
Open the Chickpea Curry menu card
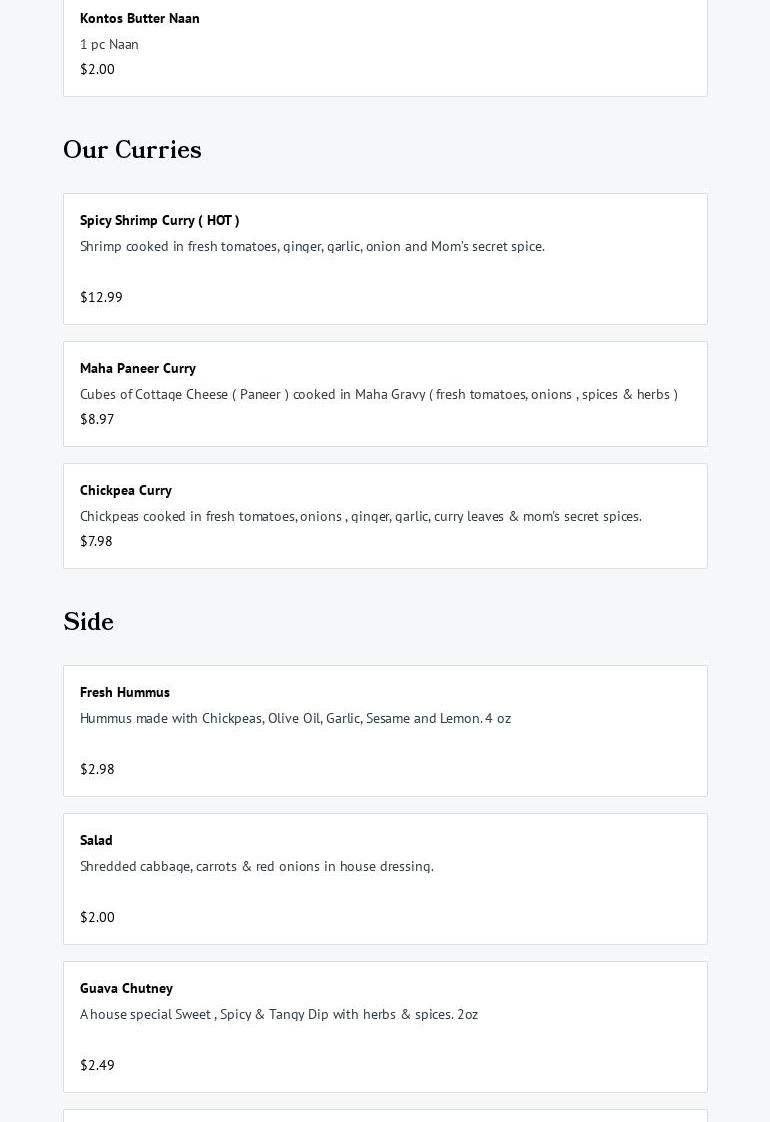pyautogui.click(x=385, y=516)
